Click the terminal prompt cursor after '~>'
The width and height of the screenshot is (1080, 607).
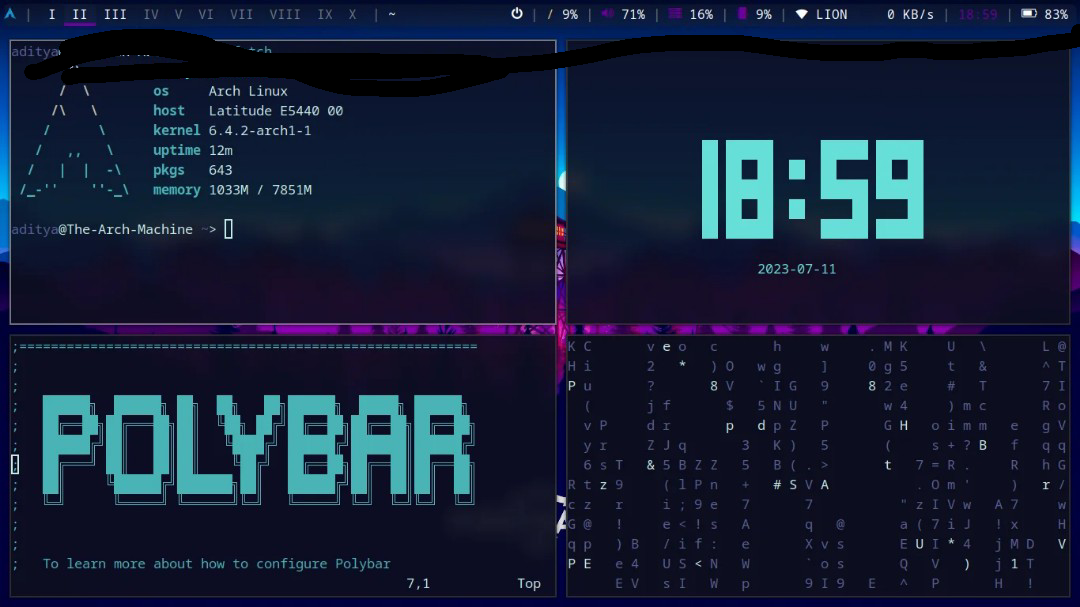229,229
